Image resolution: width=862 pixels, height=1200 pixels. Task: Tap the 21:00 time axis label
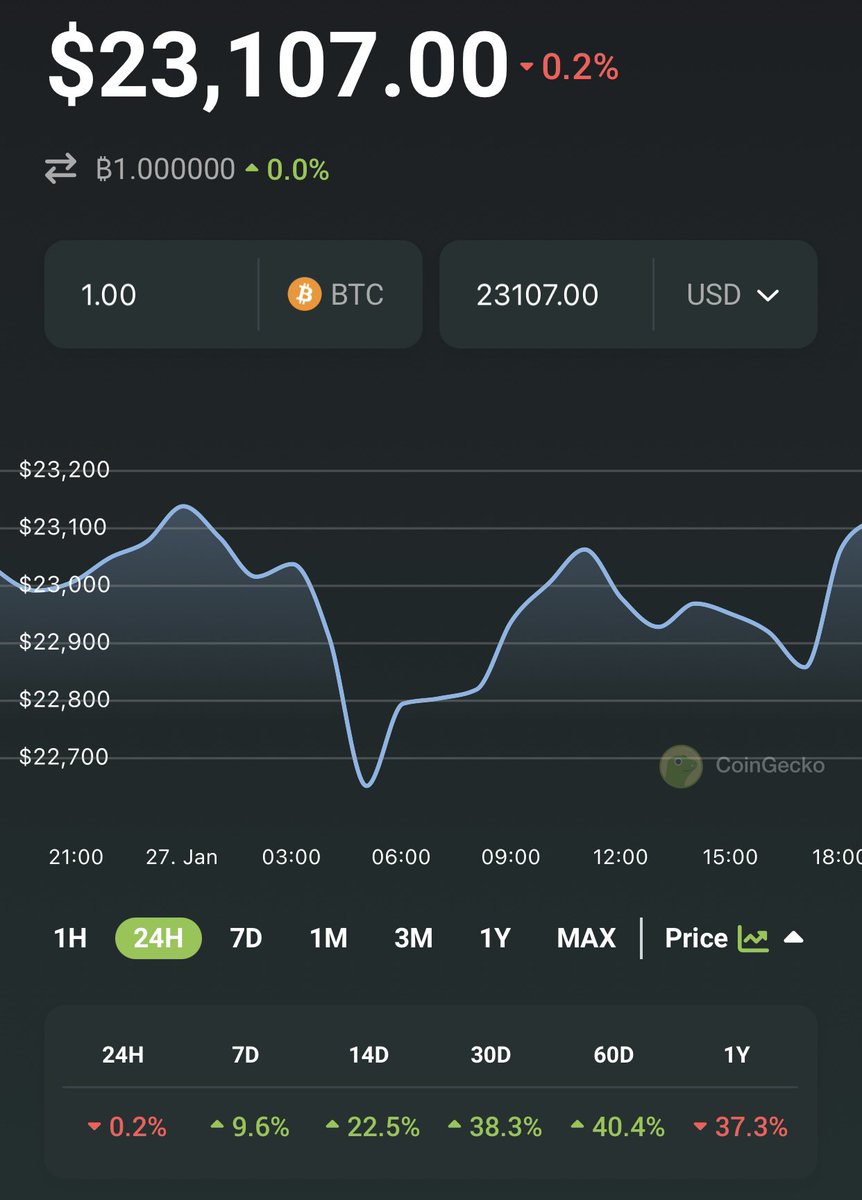tap(76, 857)
